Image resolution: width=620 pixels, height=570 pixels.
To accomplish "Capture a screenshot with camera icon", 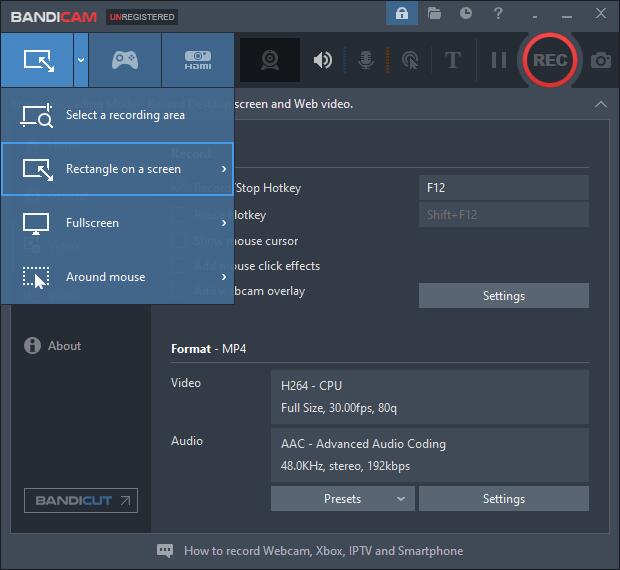I will pos(601,60).
